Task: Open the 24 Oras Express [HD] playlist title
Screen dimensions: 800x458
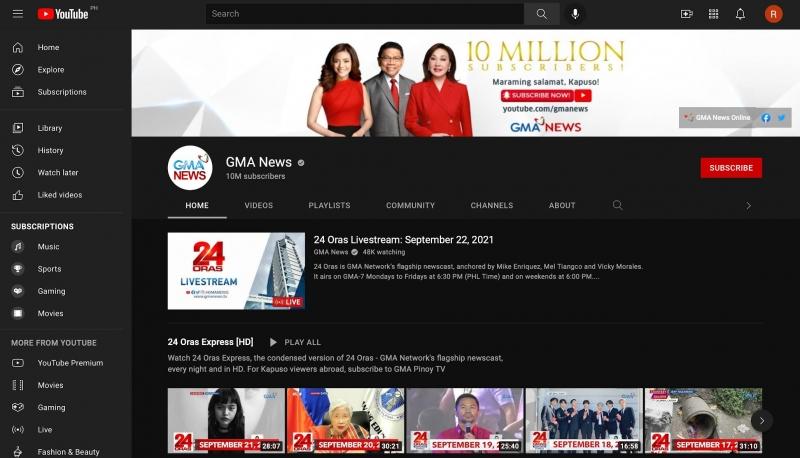Action: 210,342
